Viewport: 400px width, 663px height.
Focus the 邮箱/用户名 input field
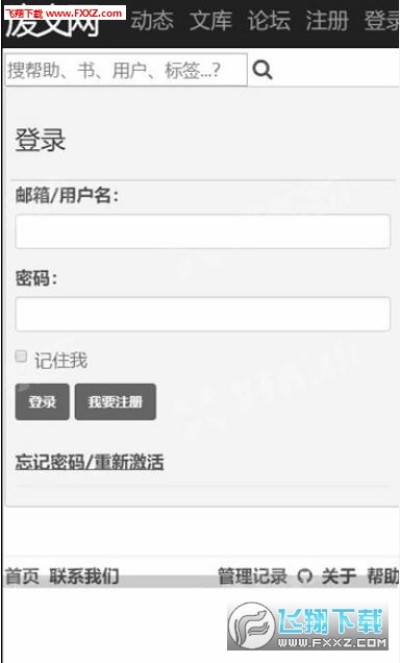tap(203, 231)
